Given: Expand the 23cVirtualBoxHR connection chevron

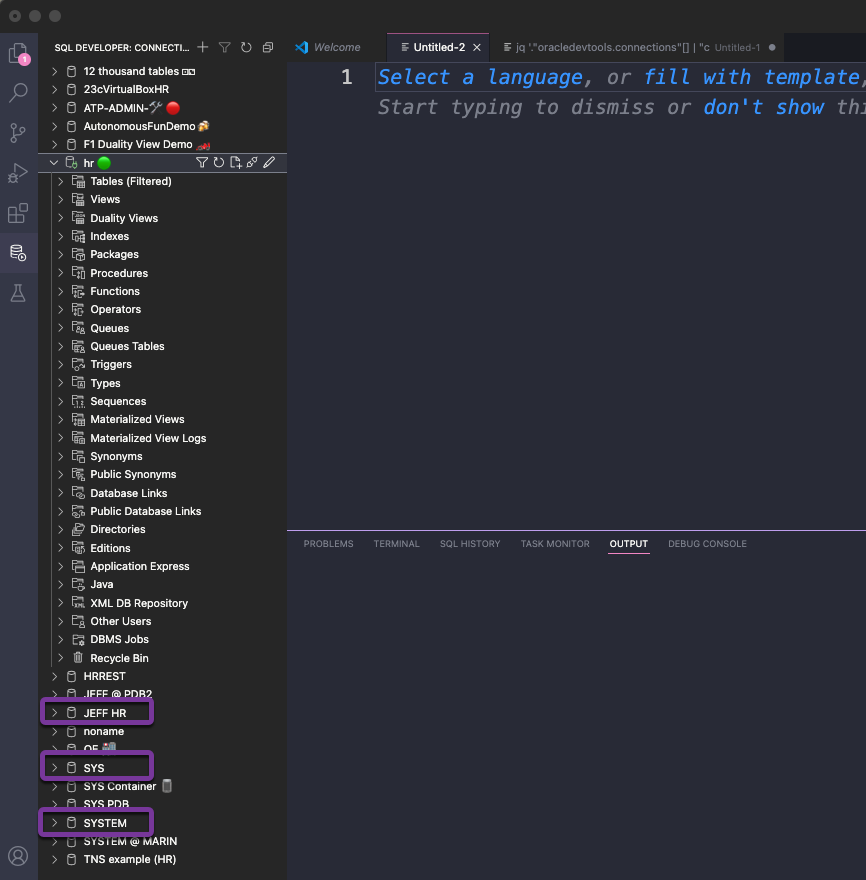Looking at the screenshot, I should pyautogui.click(x=54, y=89).
